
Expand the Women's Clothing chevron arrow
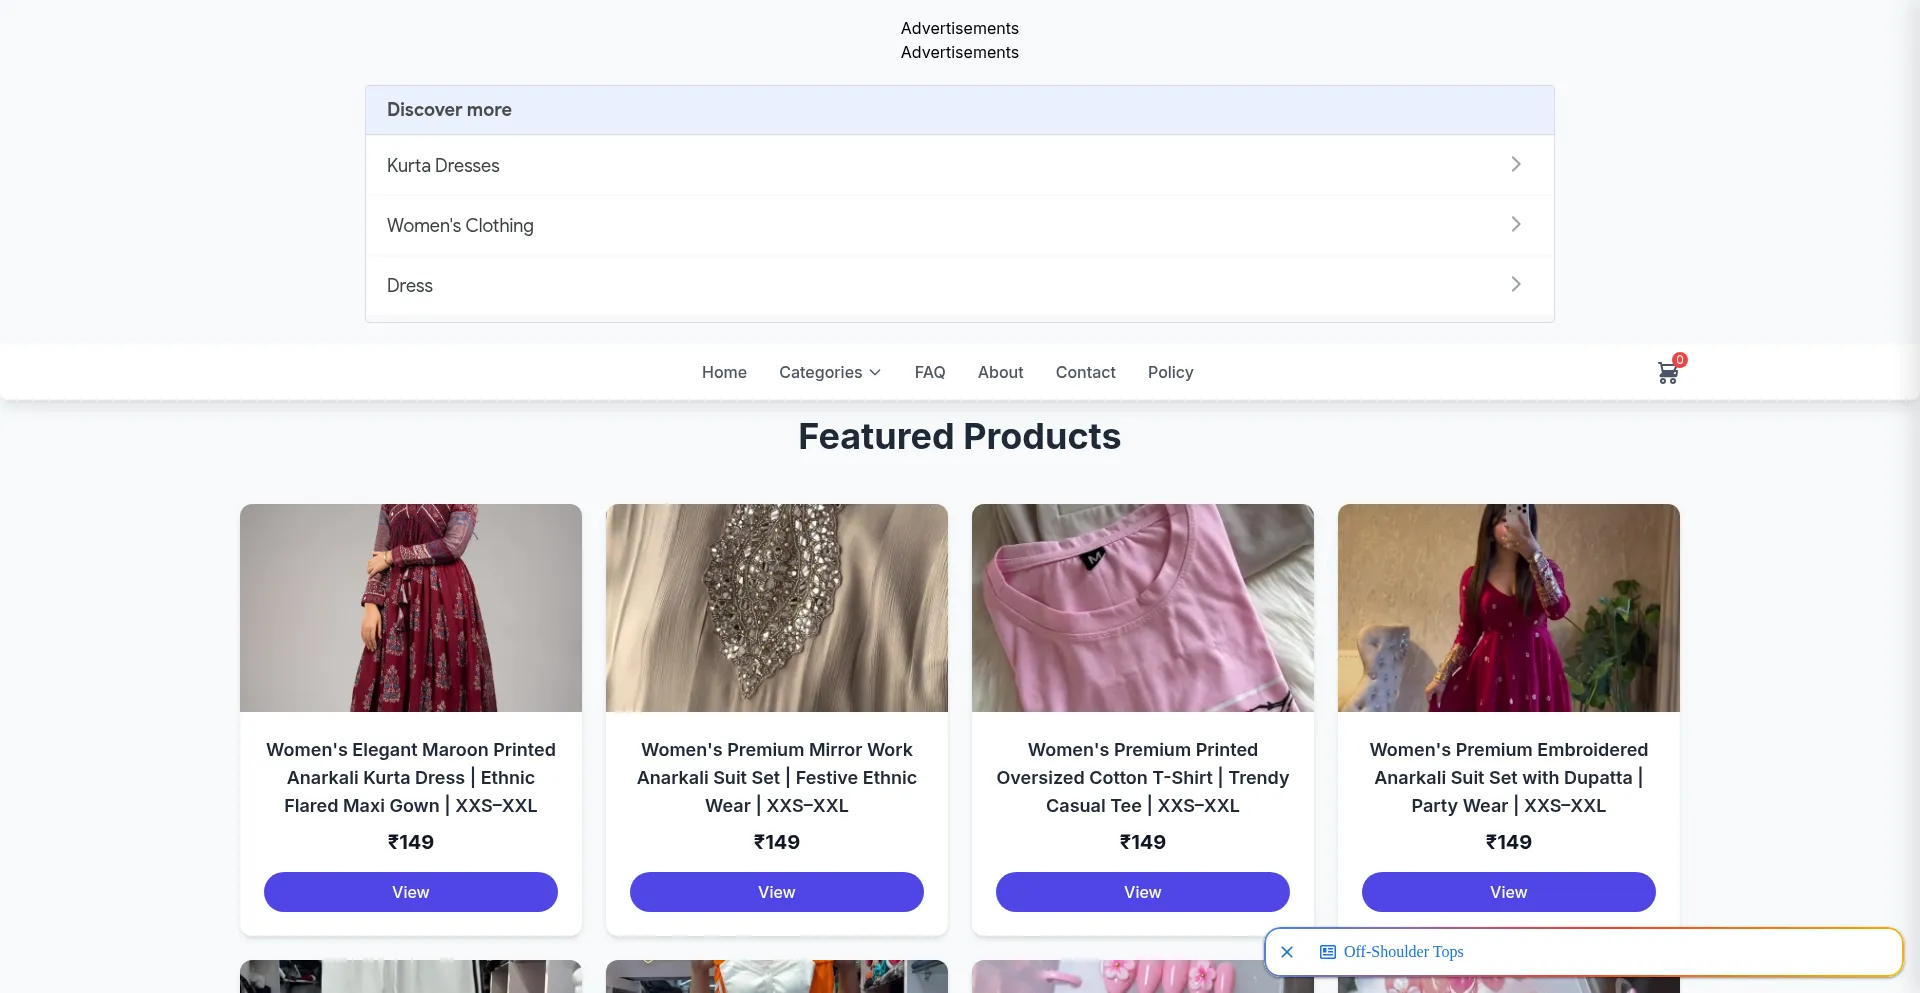point(1516,224)
